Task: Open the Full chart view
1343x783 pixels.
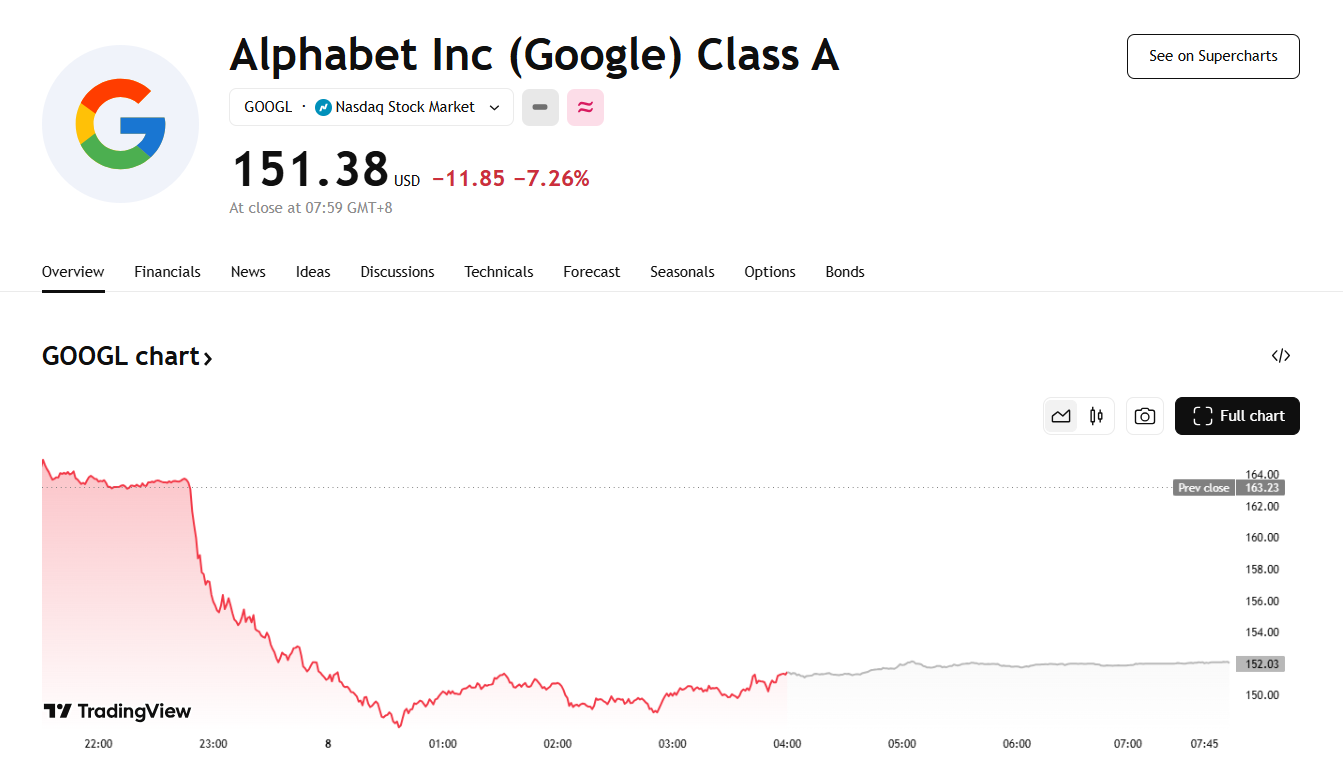Action: (1237, 416)
